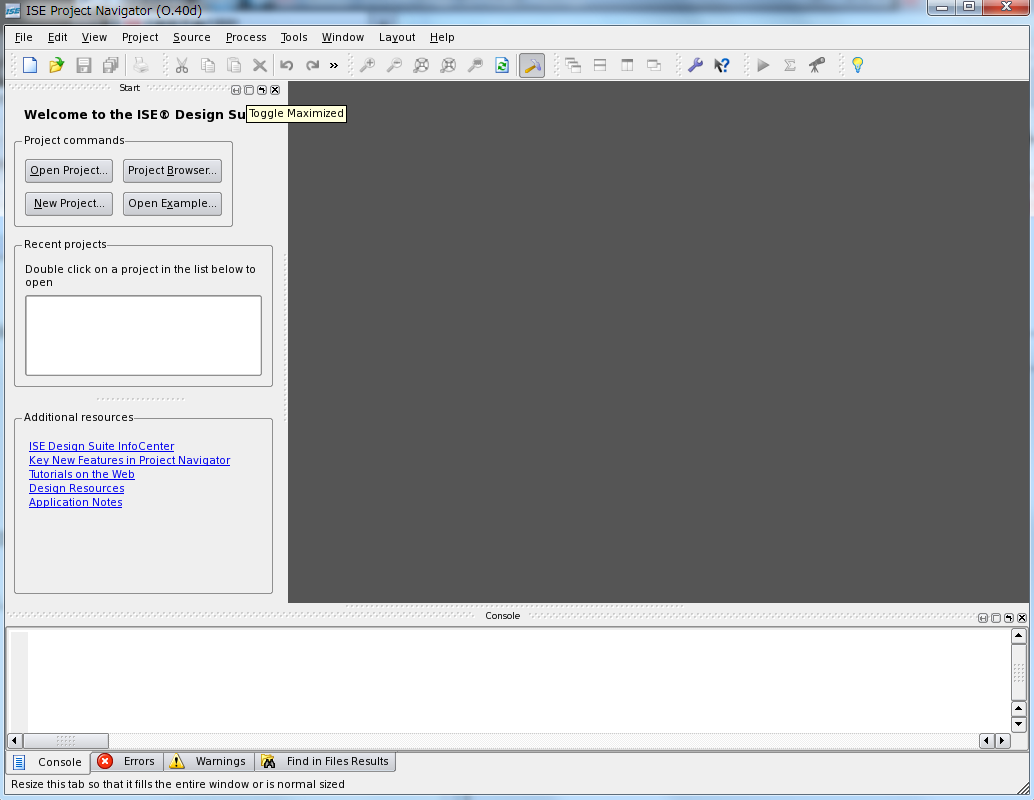Open the Process menu

coord(246,38)
